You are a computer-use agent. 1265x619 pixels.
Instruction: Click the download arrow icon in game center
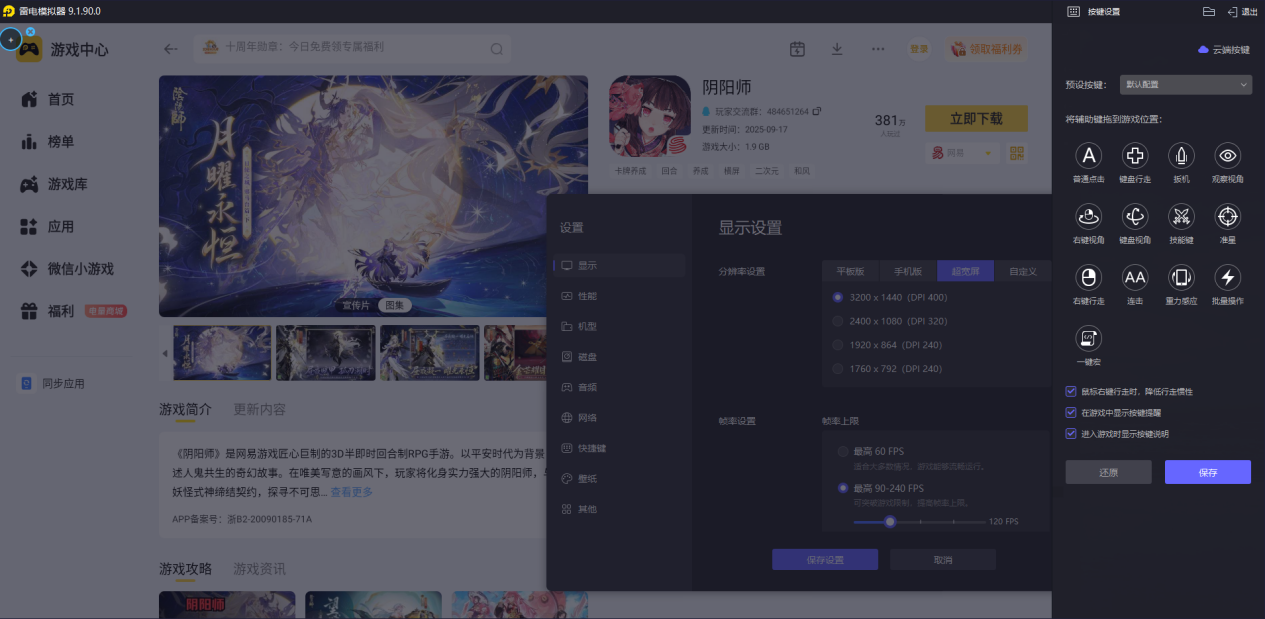pyautogui.click(x=837, y=49)
